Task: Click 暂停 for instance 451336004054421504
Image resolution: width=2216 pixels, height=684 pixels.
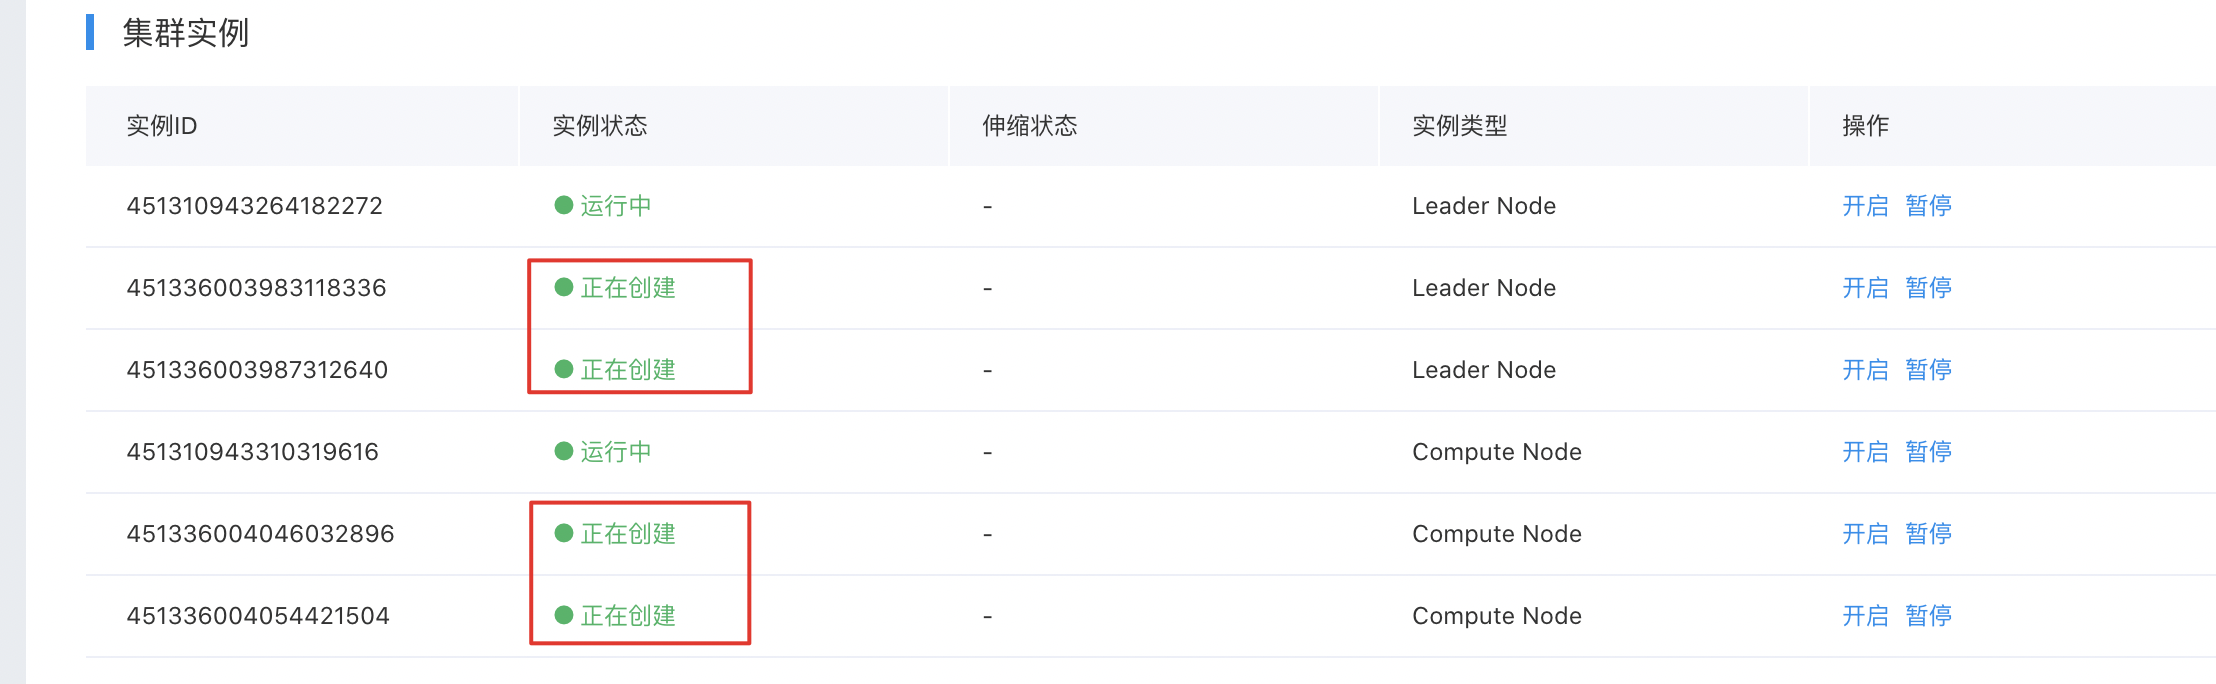Action: tap(1929, 616)
